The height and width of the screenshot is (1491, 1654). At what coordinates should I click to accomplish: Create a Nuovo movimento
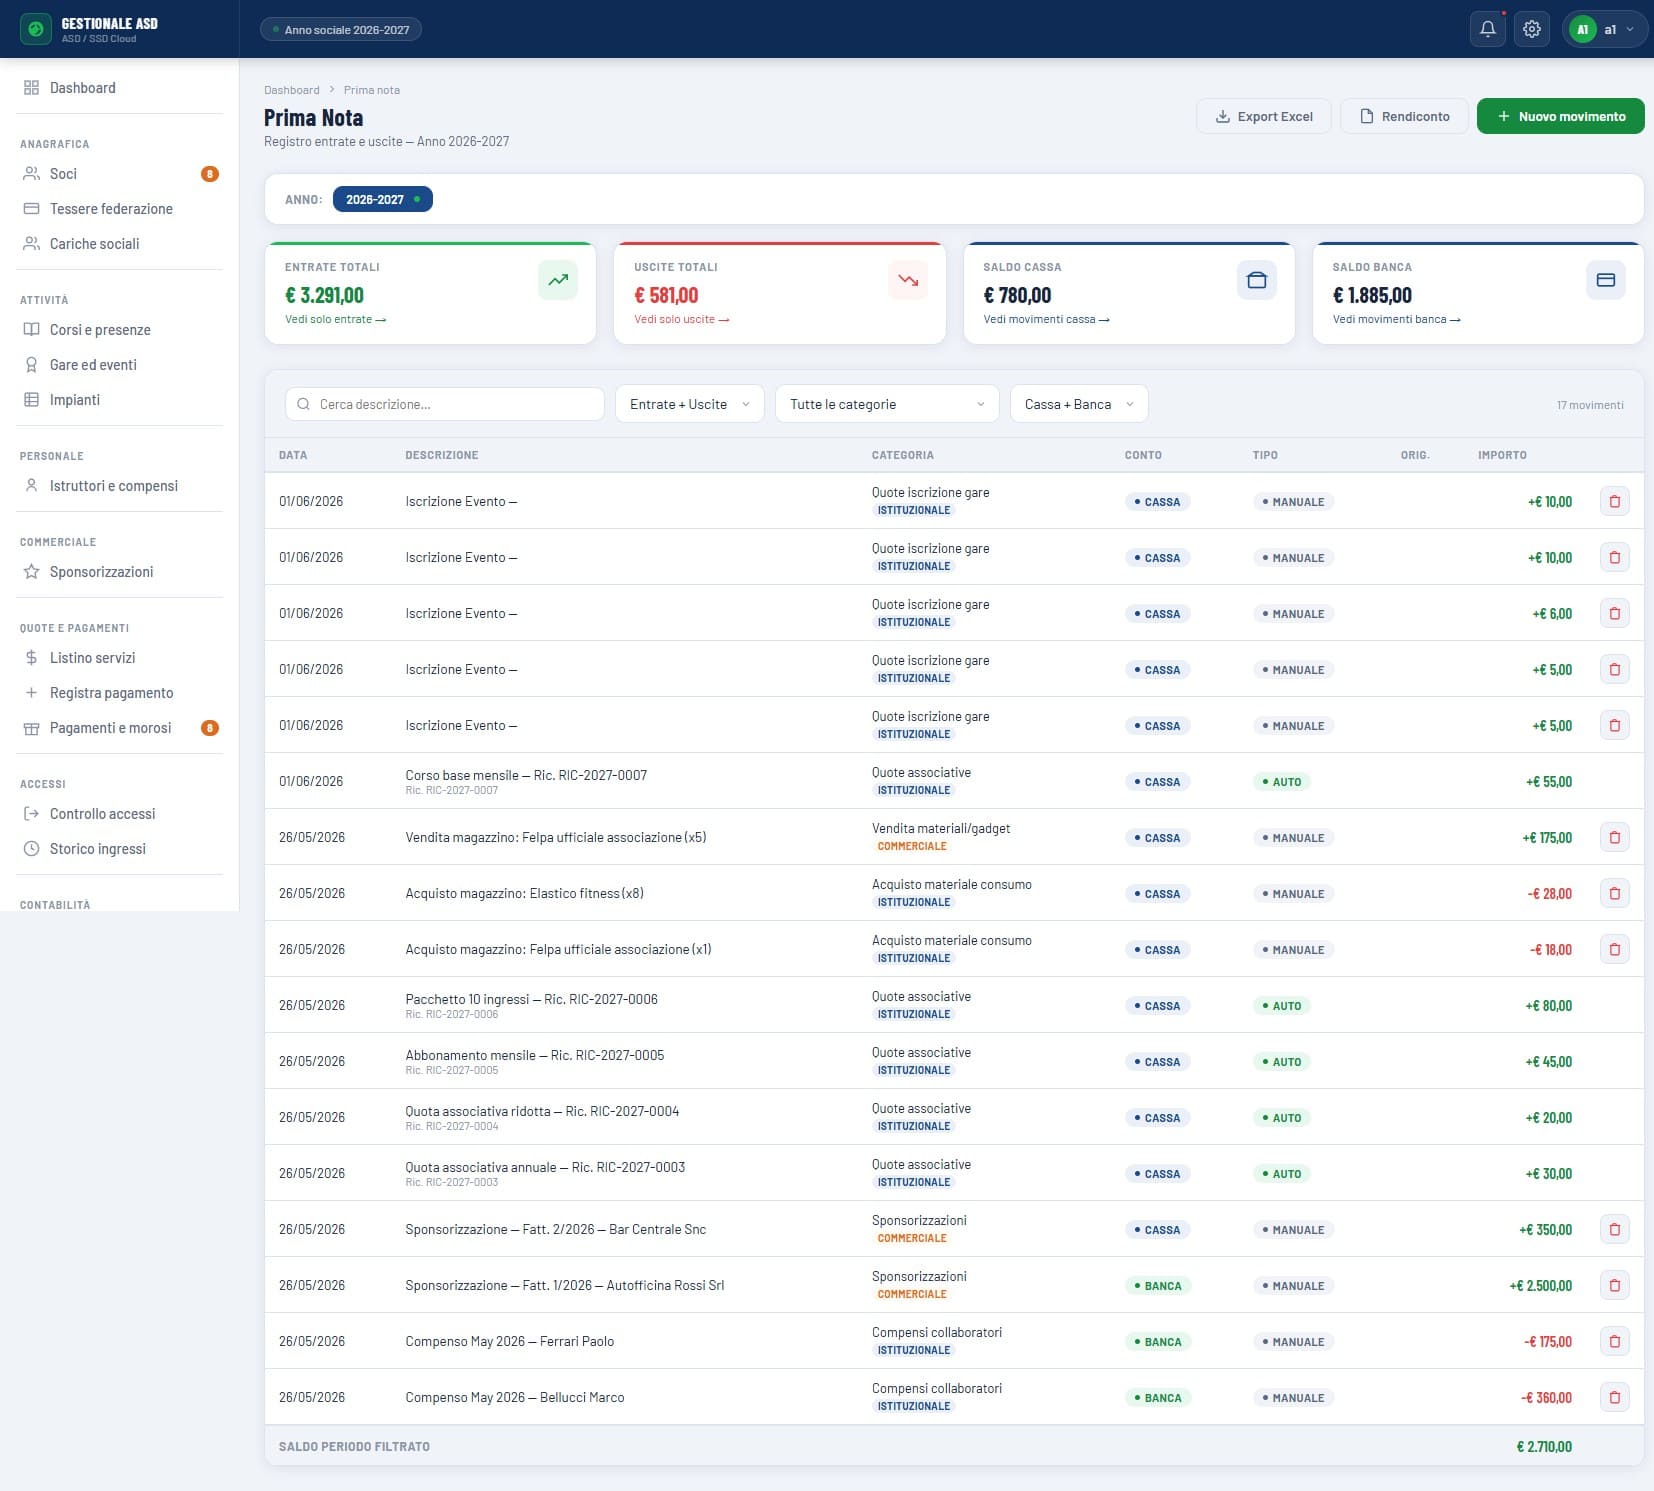click(x=1560, y=116)
